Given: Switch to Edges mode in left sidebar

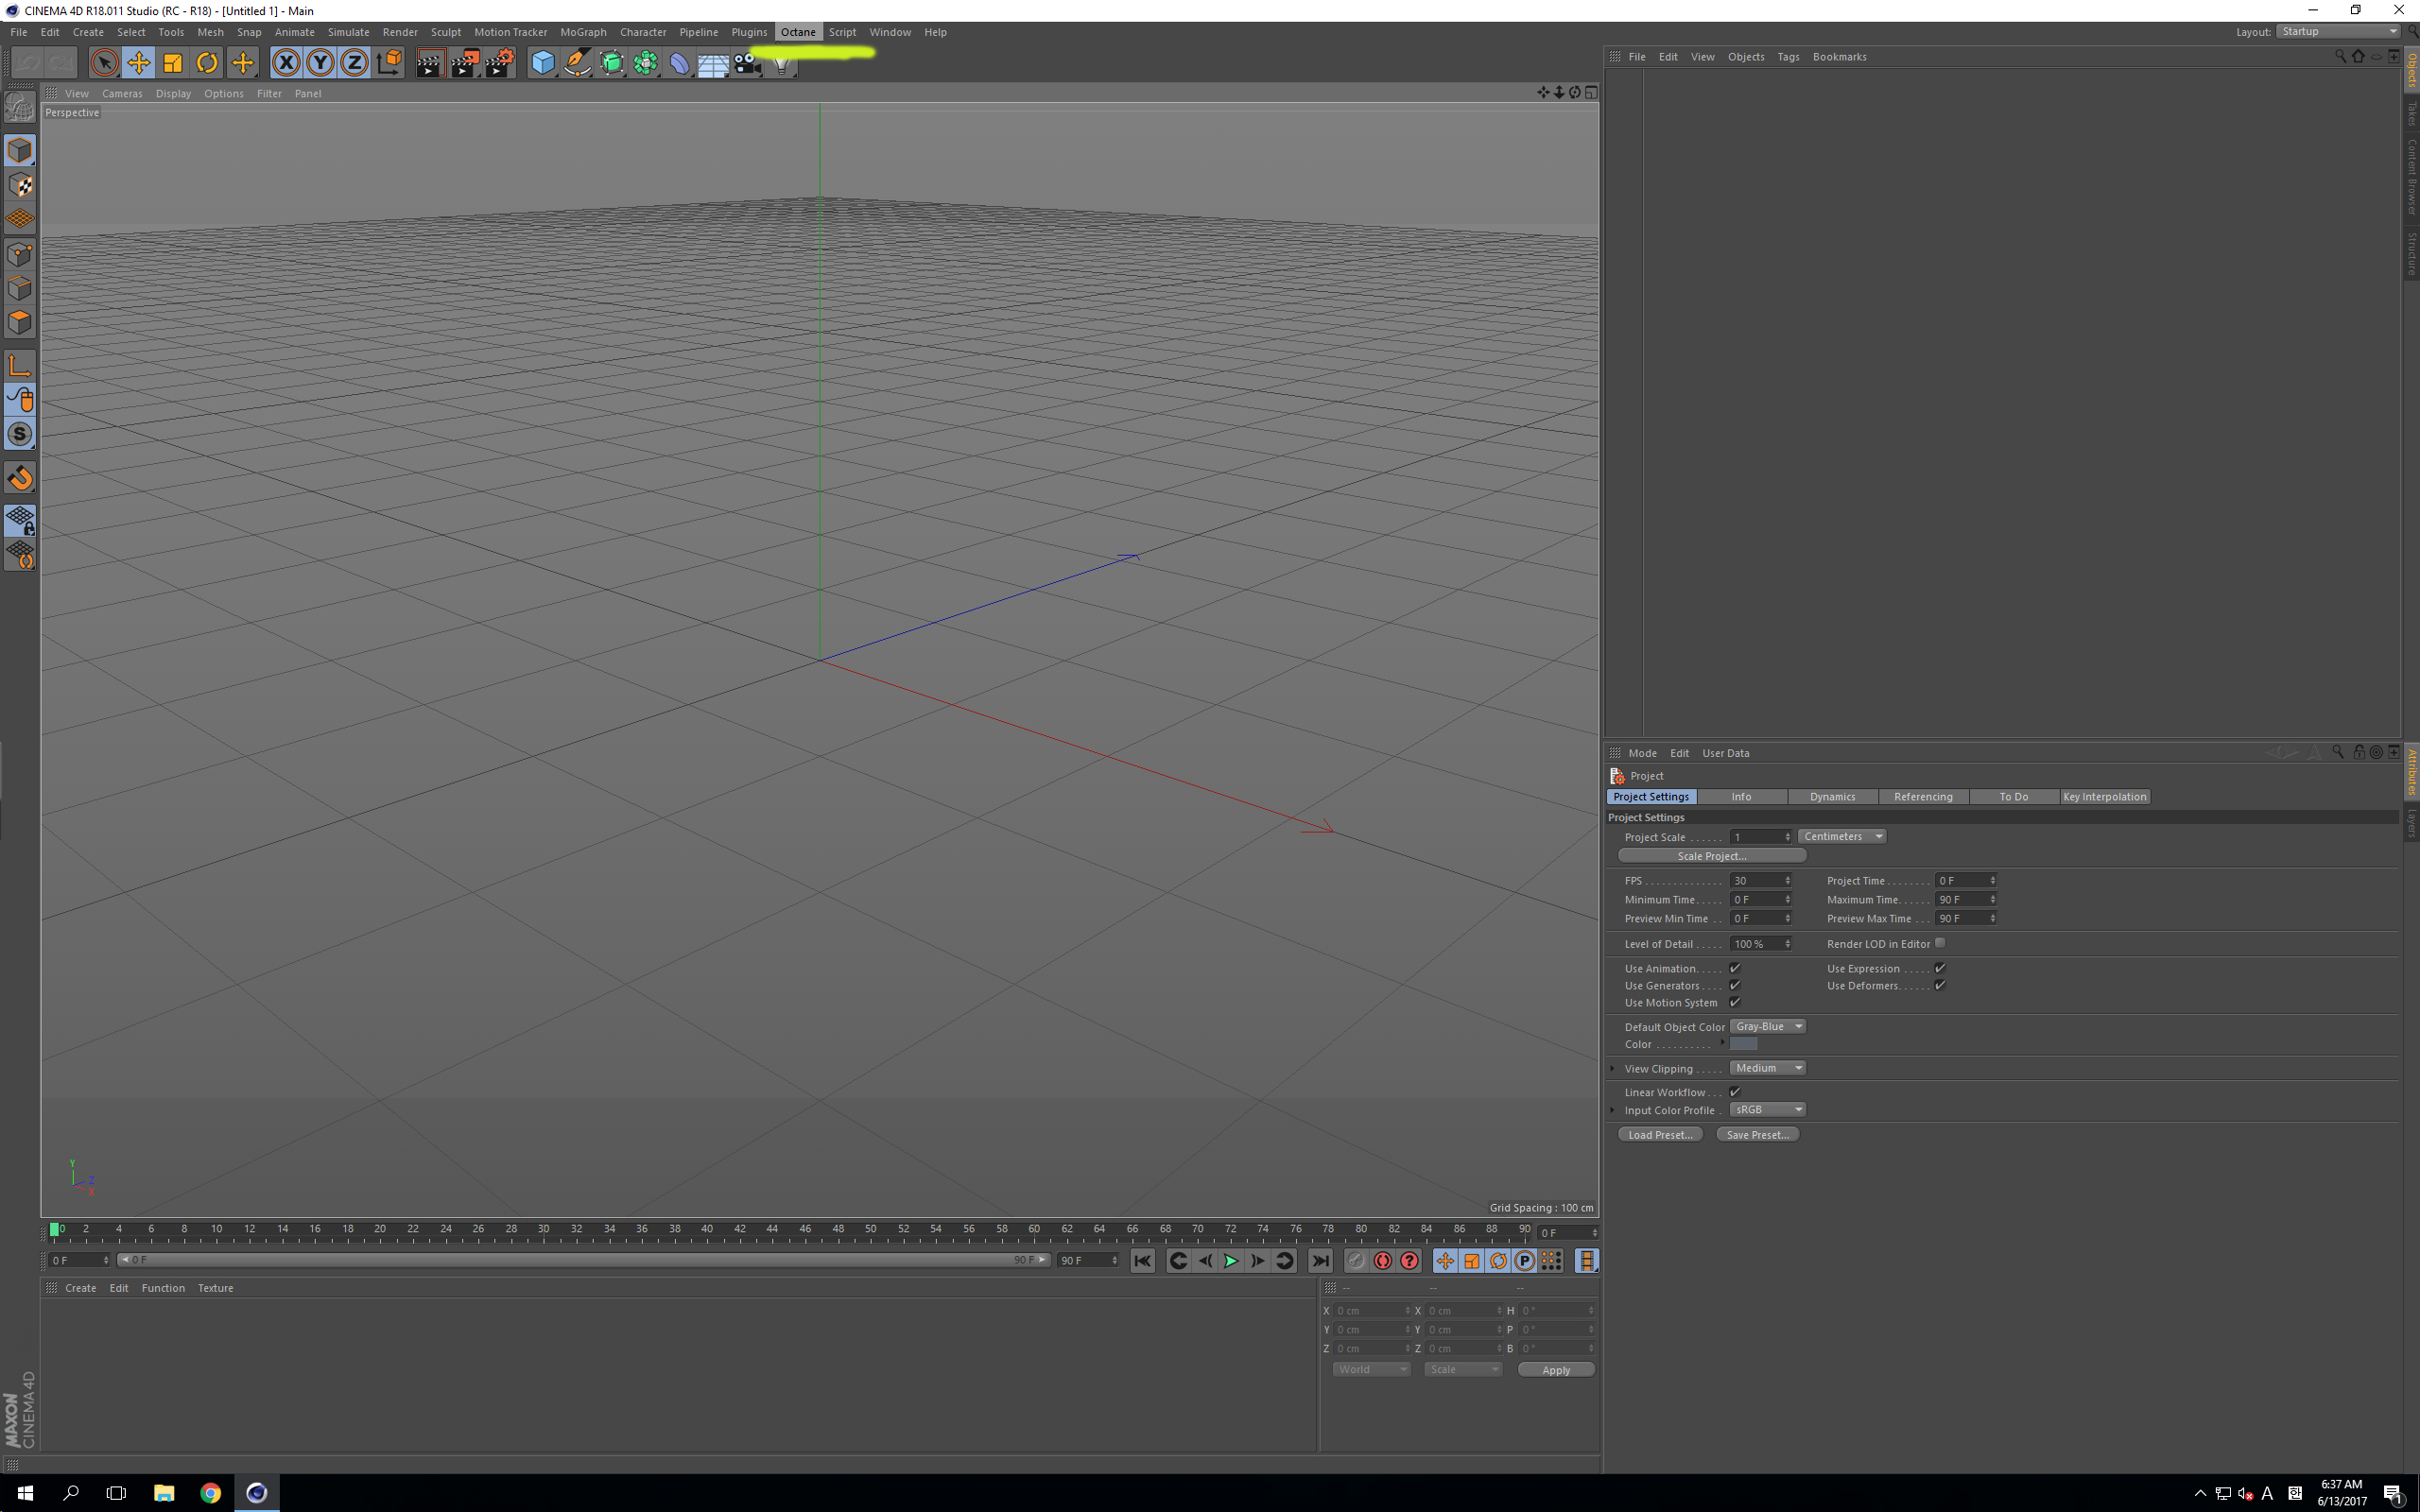Looking at the screenshot, I should [20, 288].
